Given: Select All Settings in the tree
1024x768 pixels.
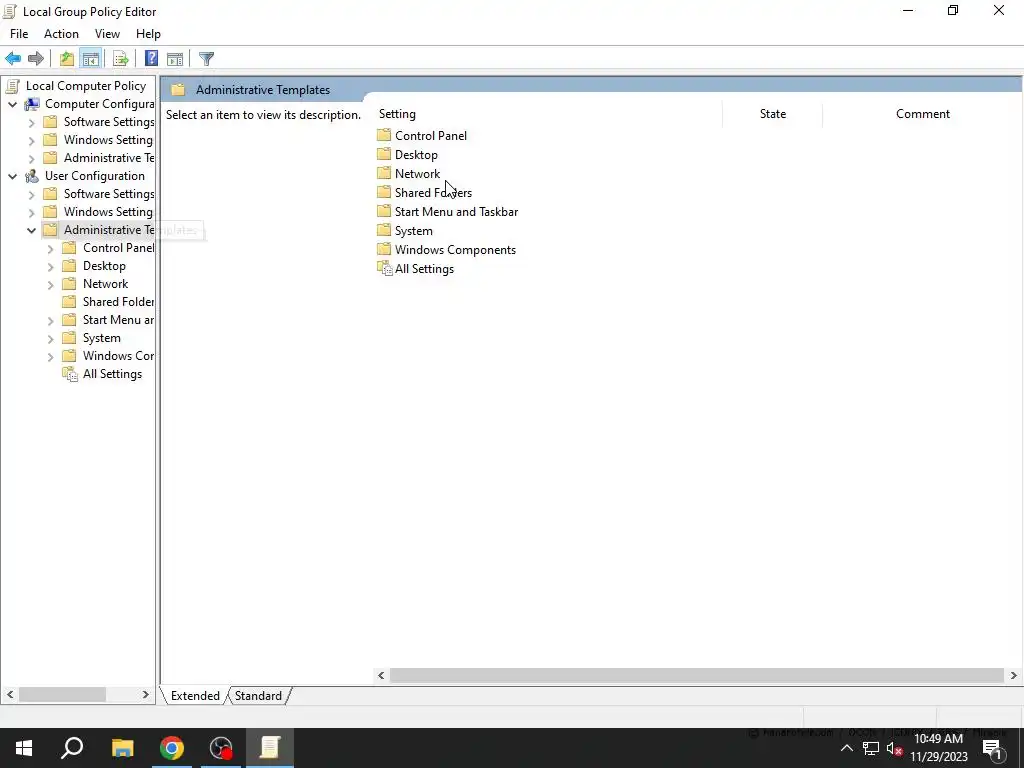Looking at the screenshot, I should [112, 374].
